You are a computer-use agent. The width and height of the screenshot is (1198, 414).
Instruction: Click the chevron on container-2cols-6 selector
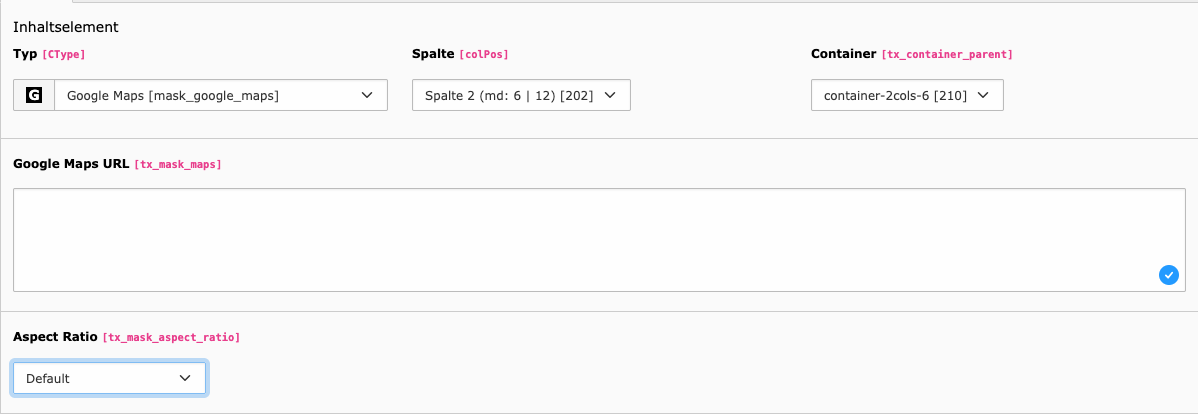pos(982,96)
